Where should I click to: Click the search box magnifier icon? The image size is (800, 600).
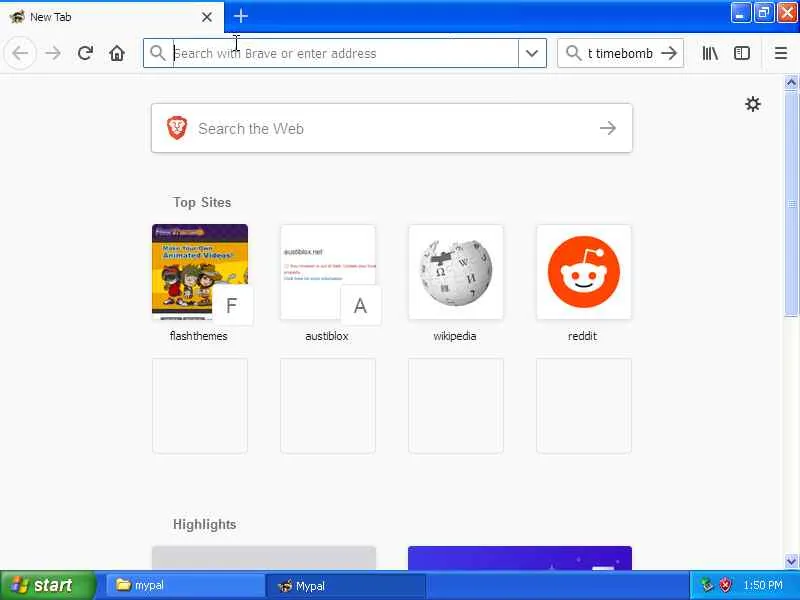click(573, 53)
